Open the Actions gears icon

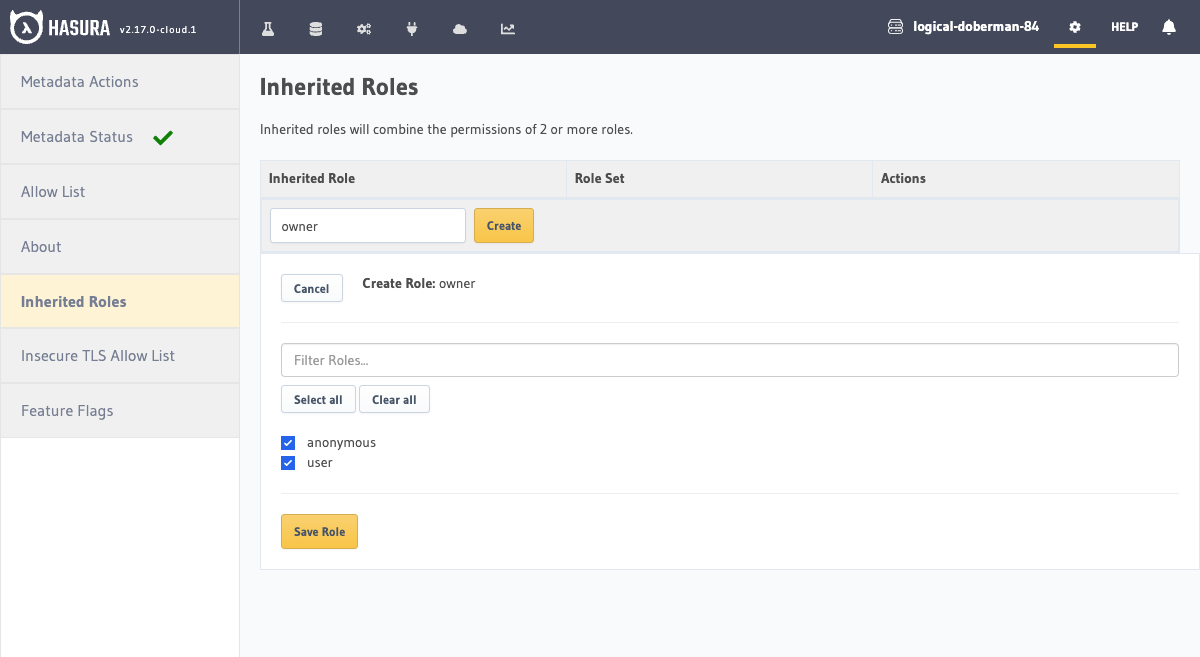(x=364, y=28)
